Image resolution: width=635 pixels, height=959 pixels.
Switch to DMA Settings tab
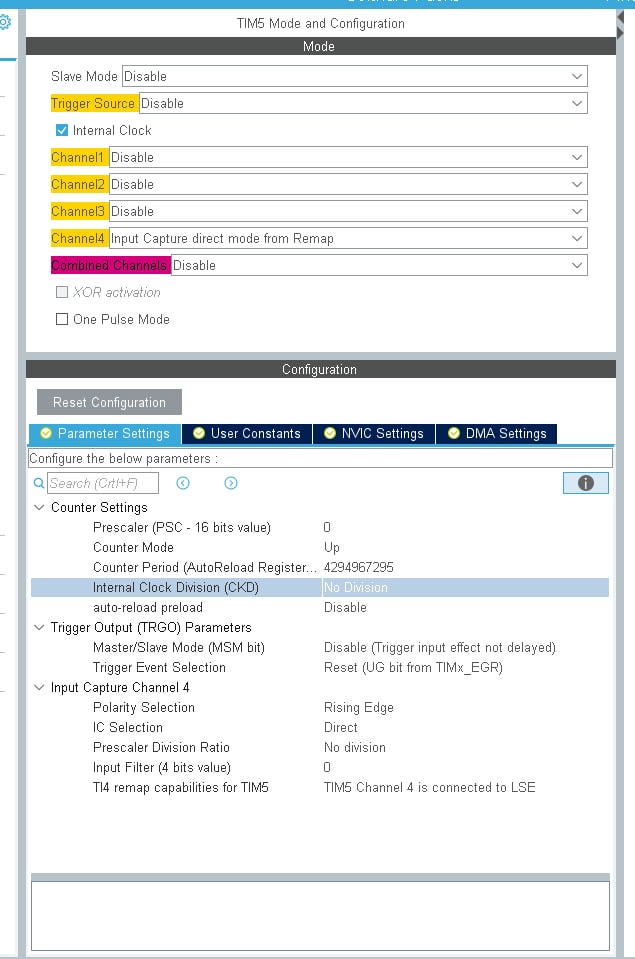point(497,434)
